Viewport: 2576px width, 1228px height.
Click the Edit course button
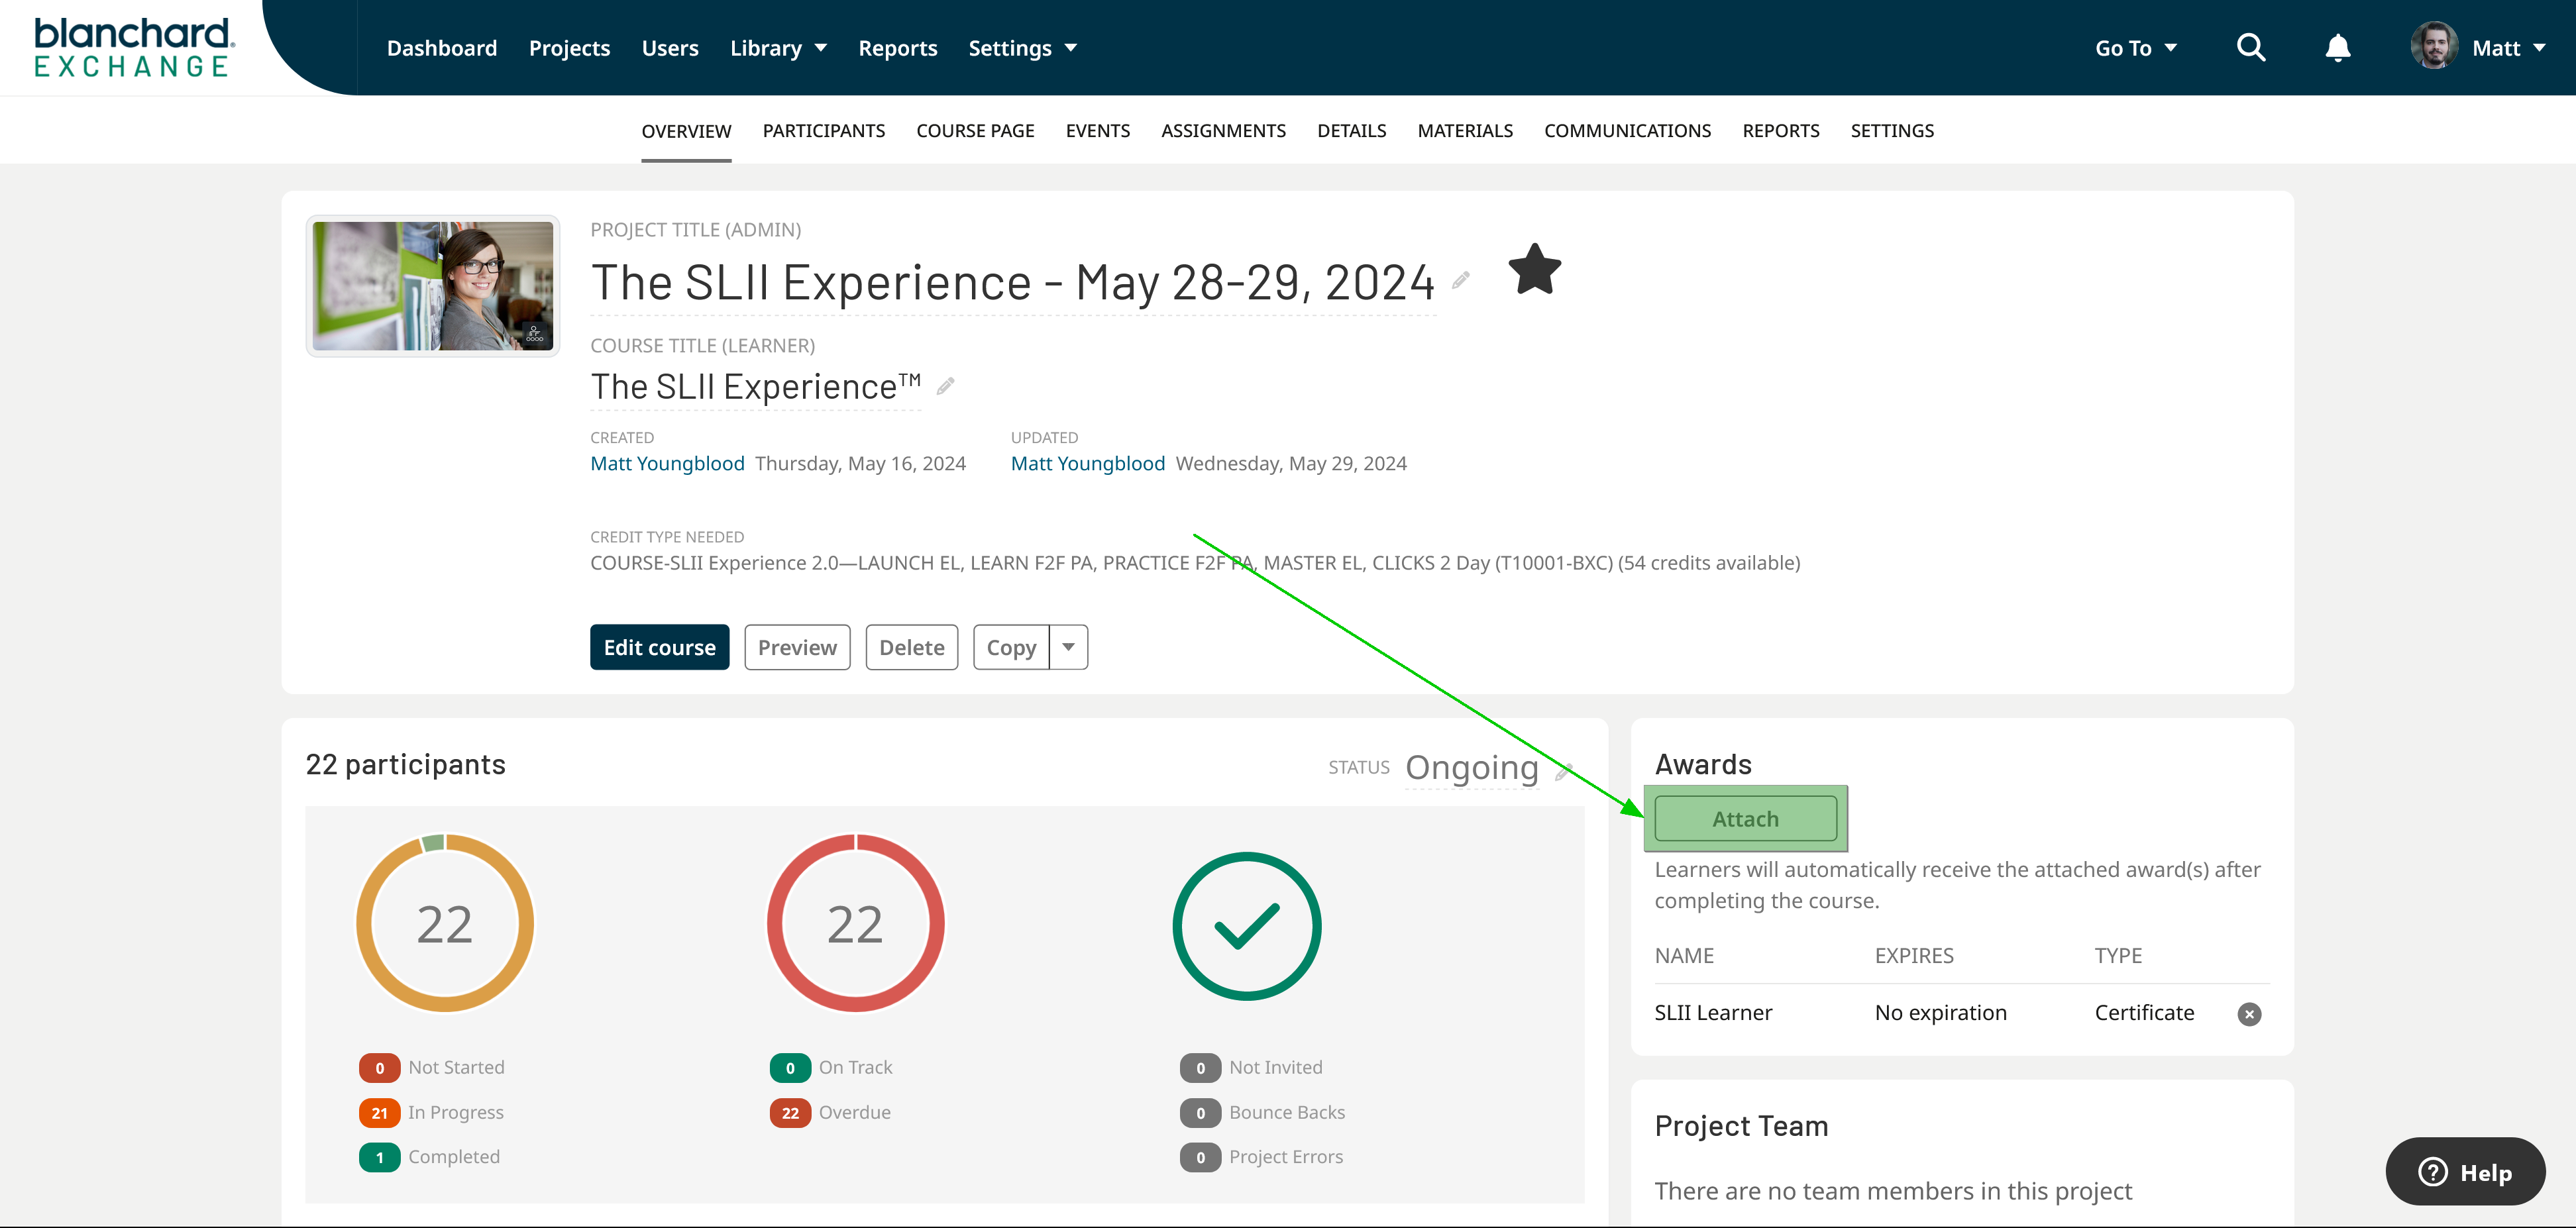click(659, 647)
